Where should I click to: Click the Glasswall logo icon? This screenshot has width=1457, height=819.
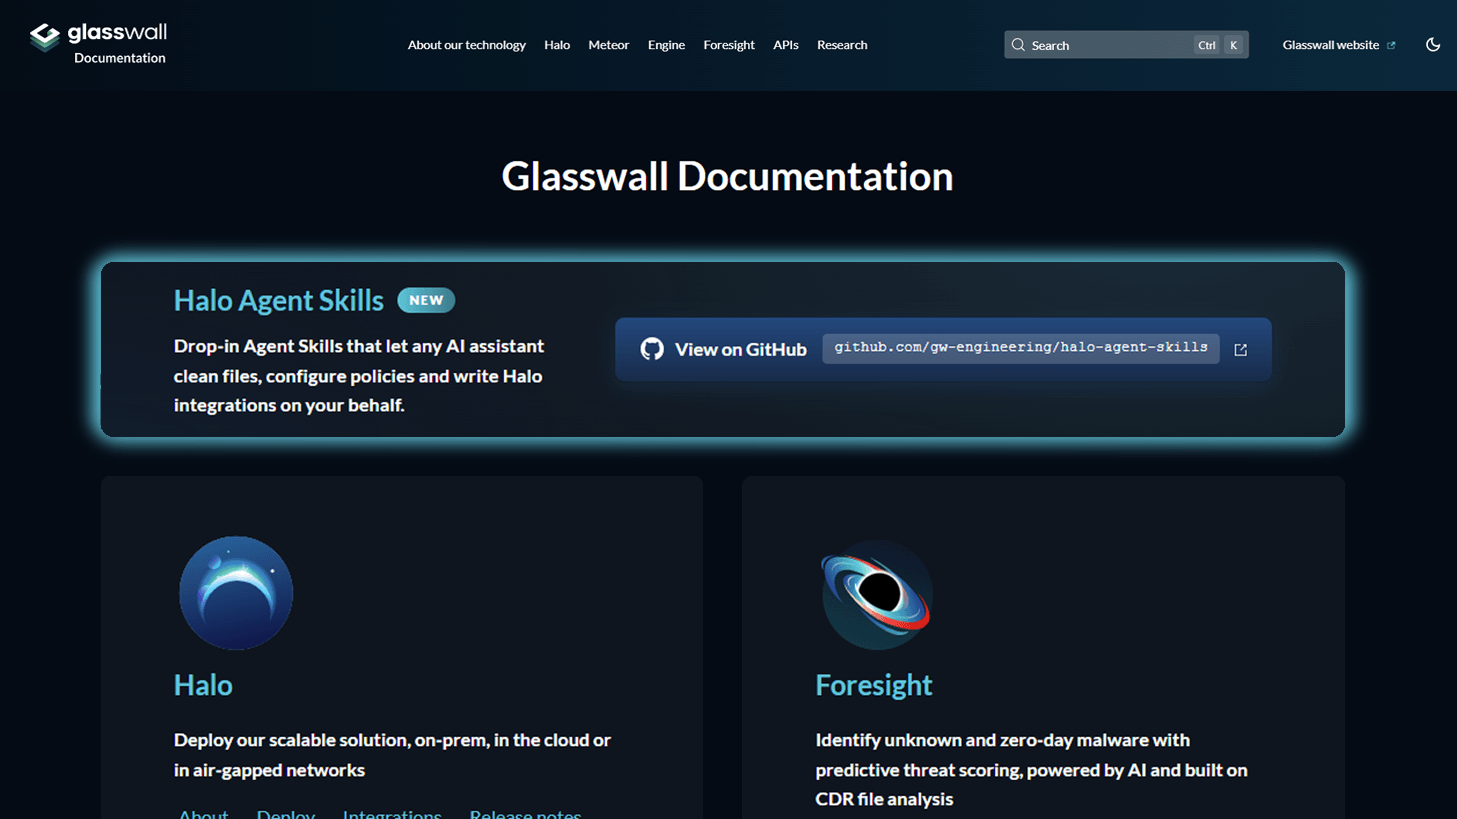[45, 37]
